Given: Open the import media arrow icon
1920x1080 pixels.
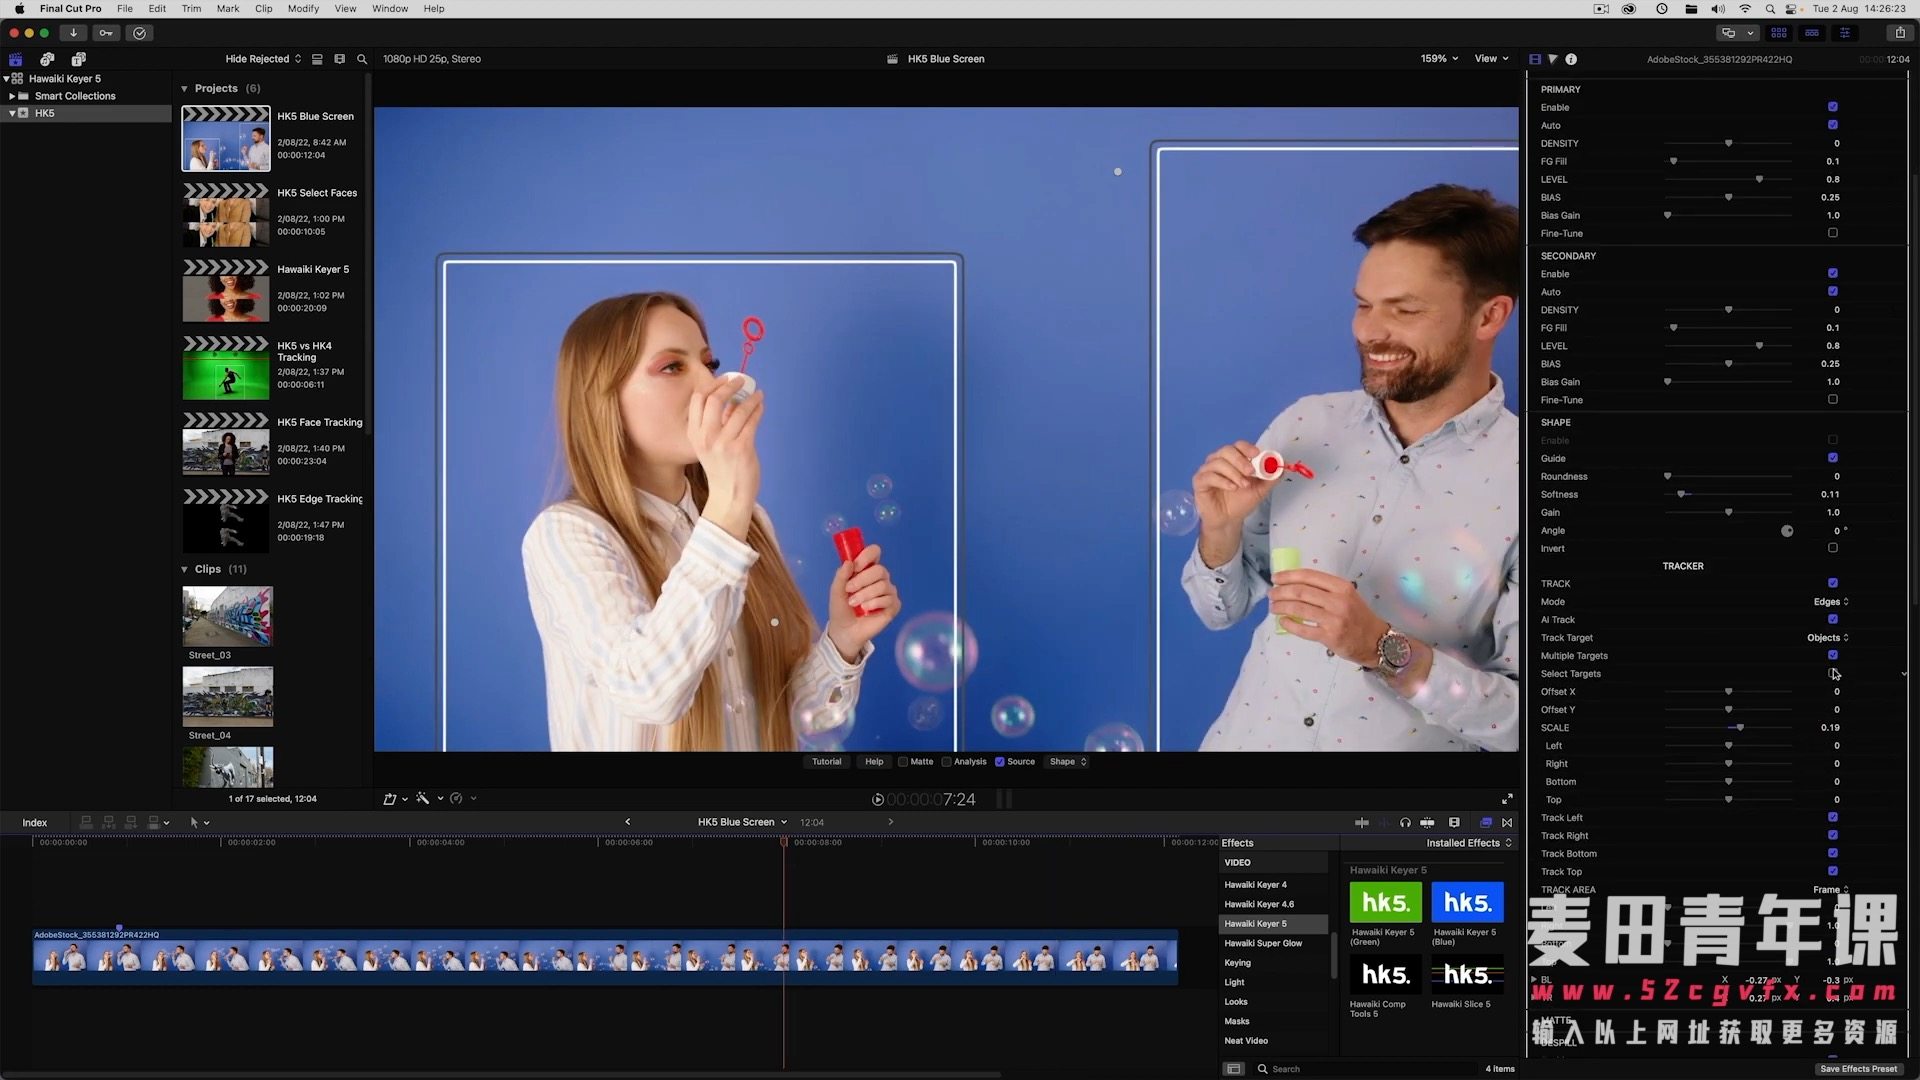Looking at the screenshot, I should pos(73,32).
